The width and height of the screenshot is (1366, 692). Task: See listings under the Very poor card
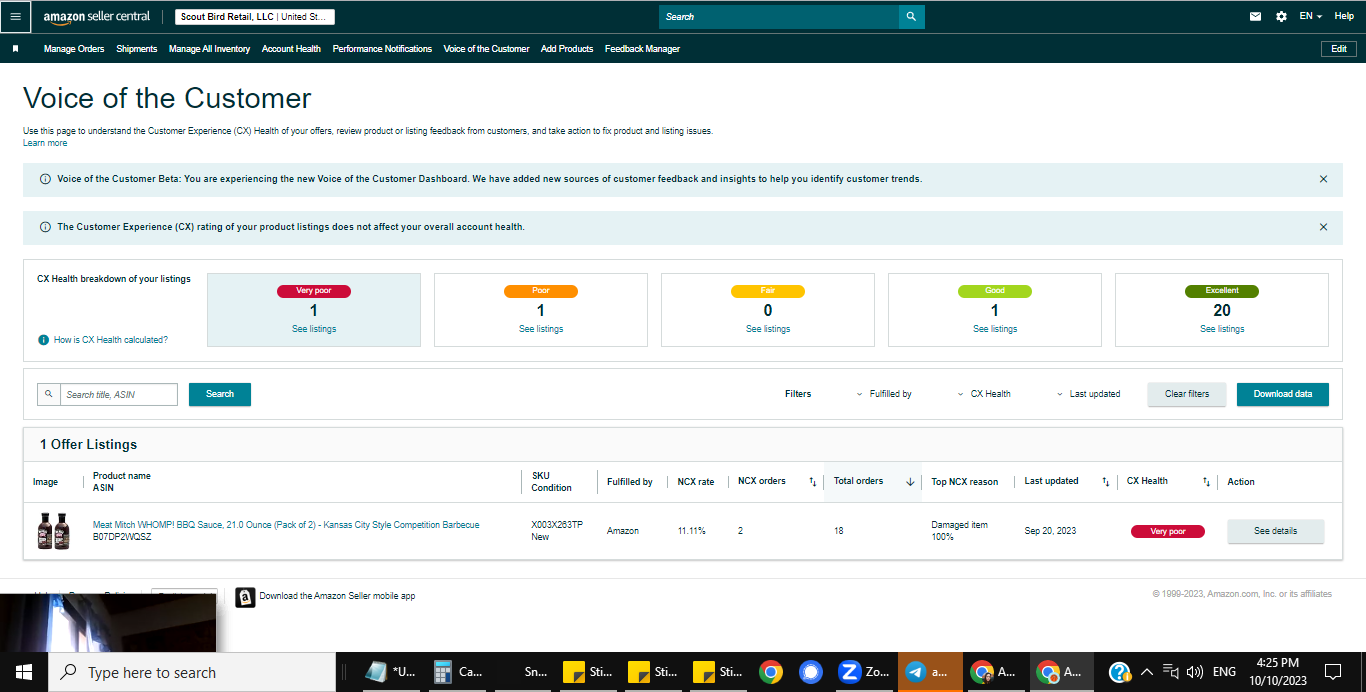pos(314,329)
